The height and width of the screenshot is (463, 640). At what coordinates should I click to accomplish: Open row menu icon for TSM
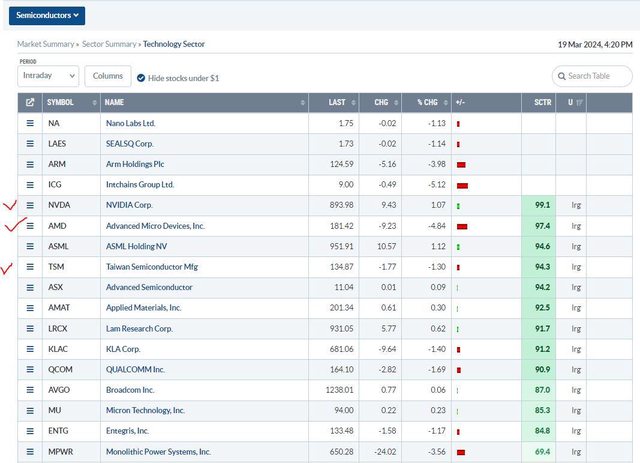[30, 267]
